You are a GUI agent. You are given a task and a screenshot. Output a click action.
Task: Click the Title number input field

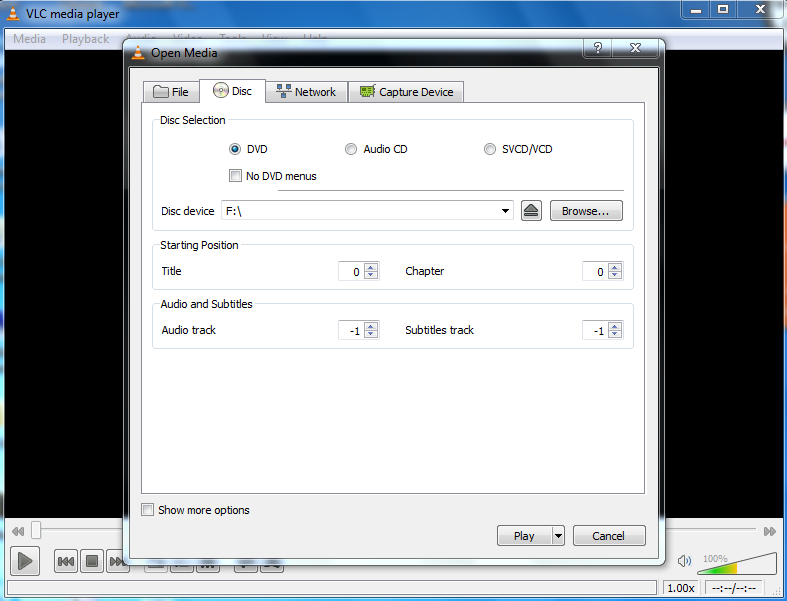click(x=351, y=271)
